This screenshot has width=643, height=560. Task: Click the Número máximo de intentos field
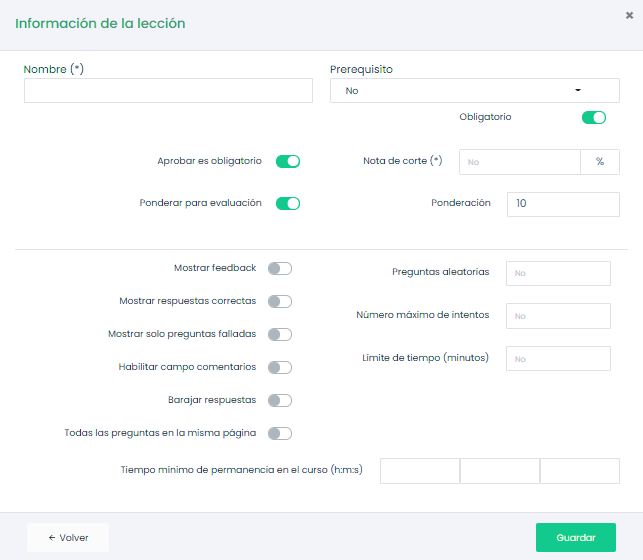coord(557,316)
